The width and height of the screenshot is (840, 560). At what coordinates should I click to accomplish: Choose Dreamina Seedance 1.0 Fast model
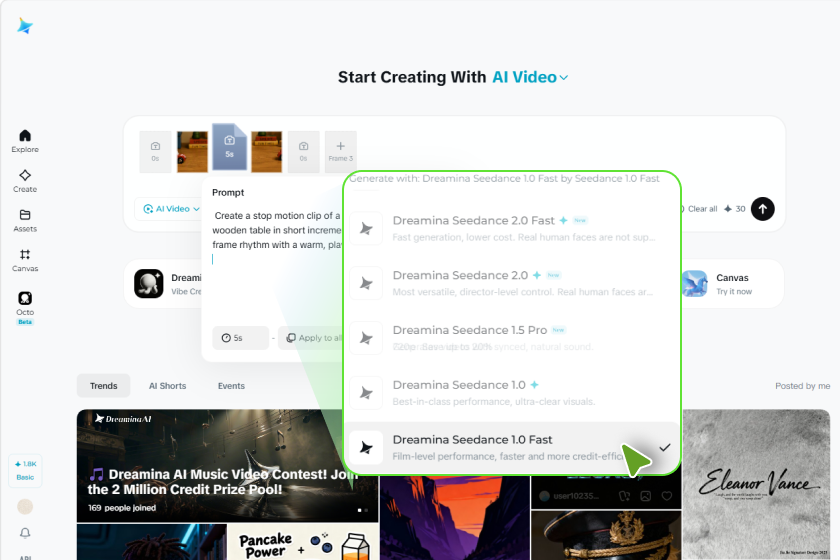[x=512, y=447]
